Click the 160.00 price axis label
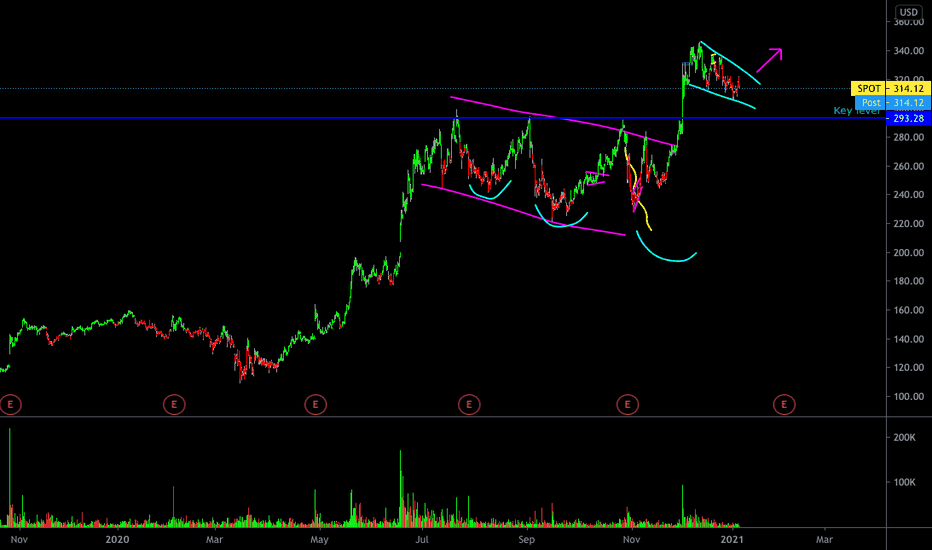The height and width of the screenshot is (550, 932). click(909, 310)
